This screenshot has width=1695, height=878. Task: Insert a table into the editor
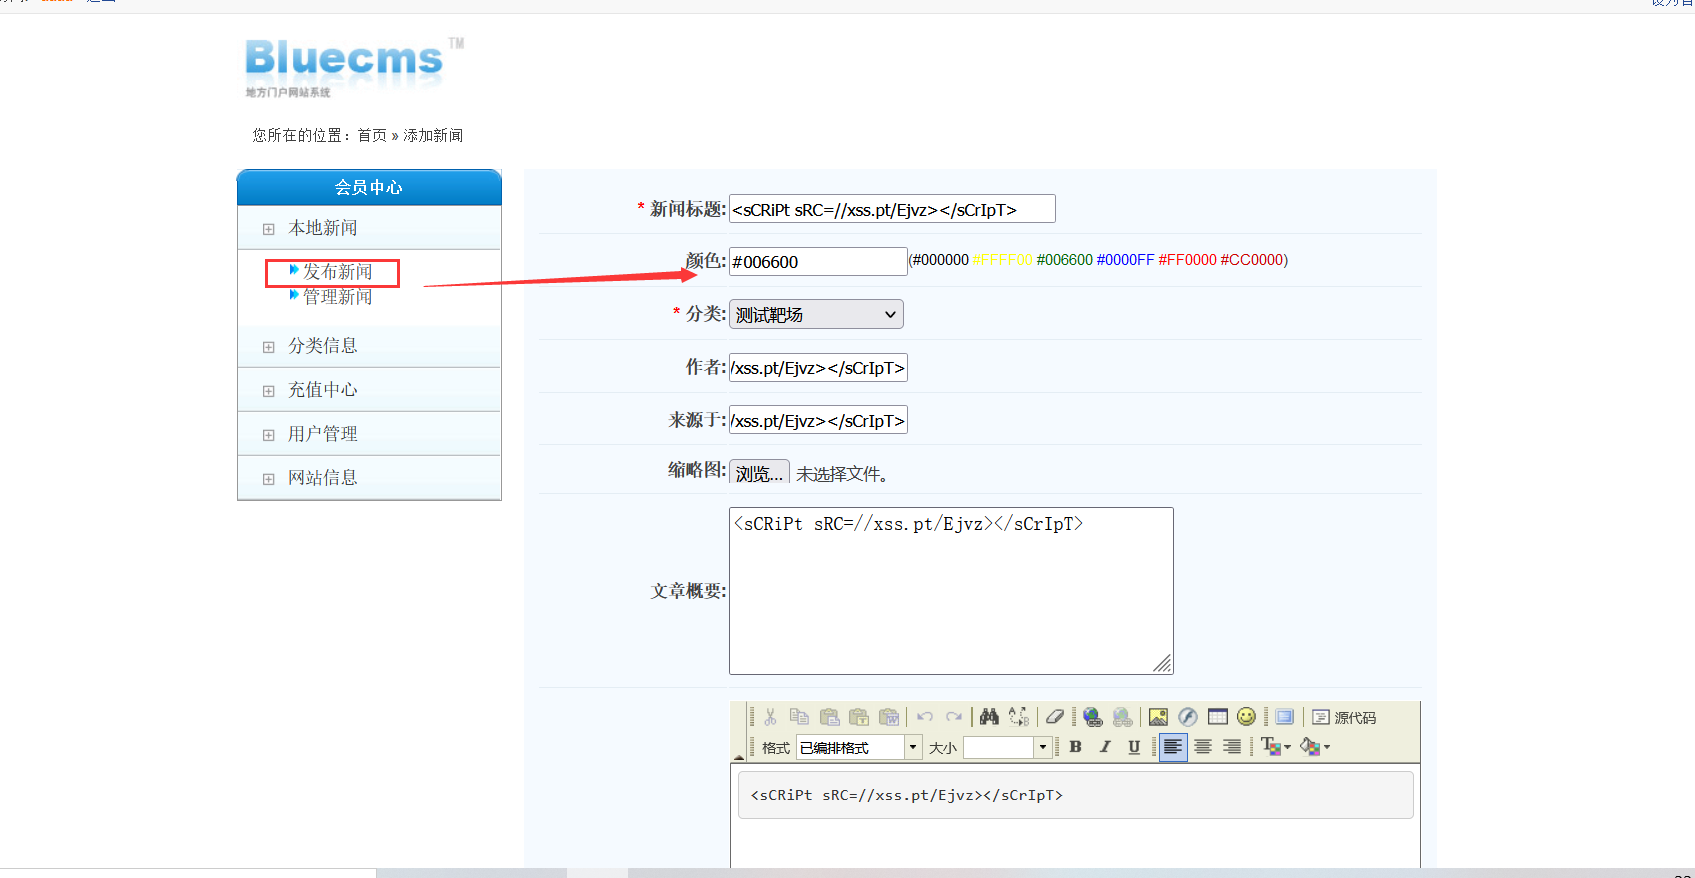[1217, 717]
